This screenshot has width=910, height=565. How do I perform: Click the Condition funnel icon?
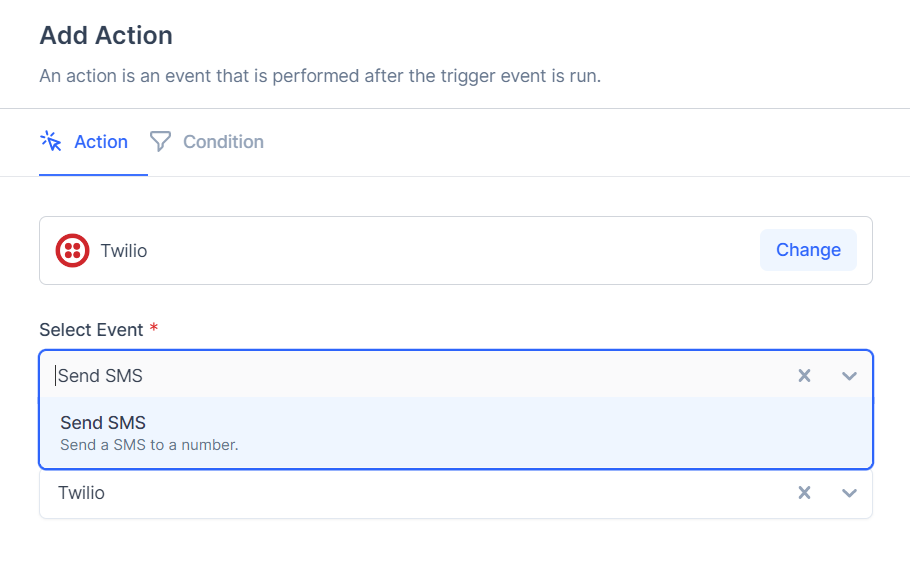pyautogui.click(x=160, y=141)
